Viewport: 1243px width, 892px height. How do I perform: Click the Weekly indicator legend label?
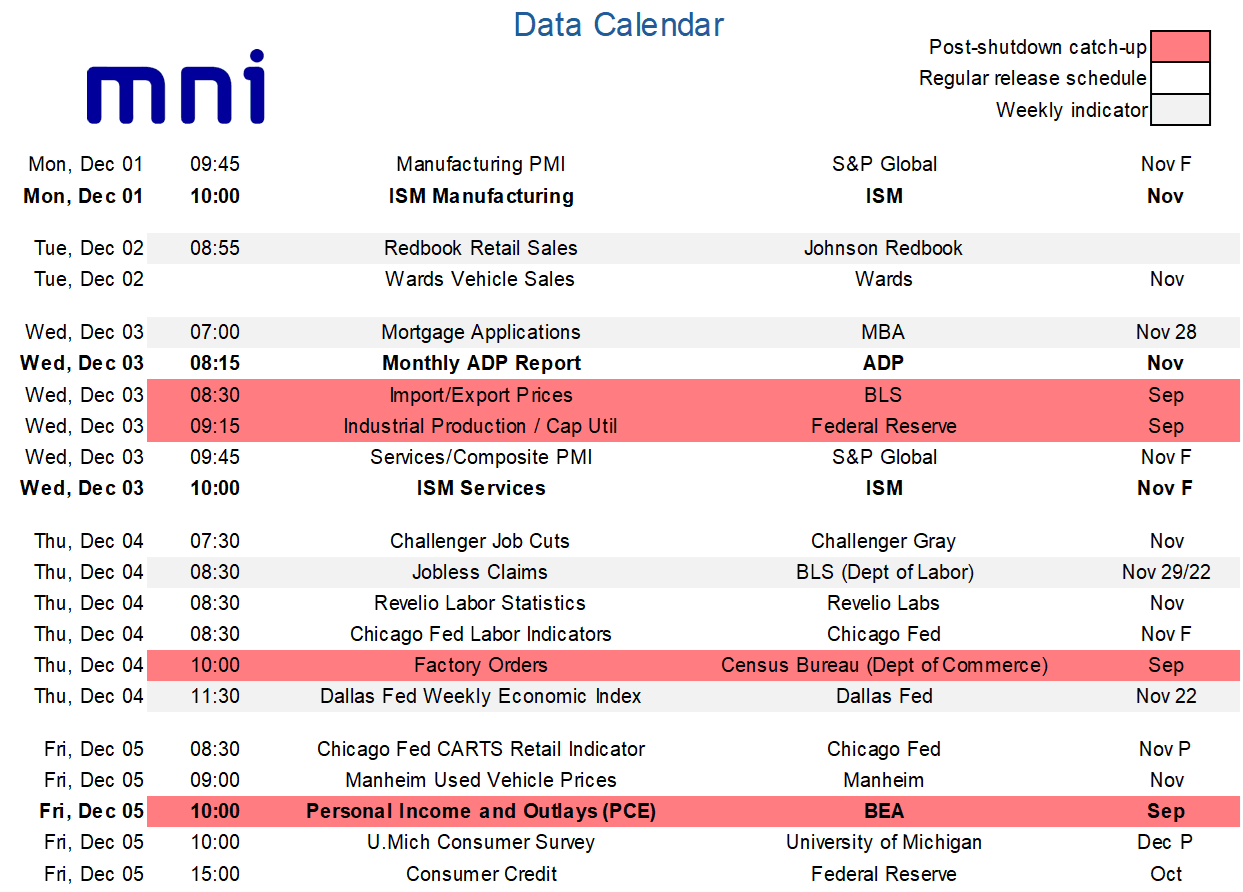coord(1072,110)
